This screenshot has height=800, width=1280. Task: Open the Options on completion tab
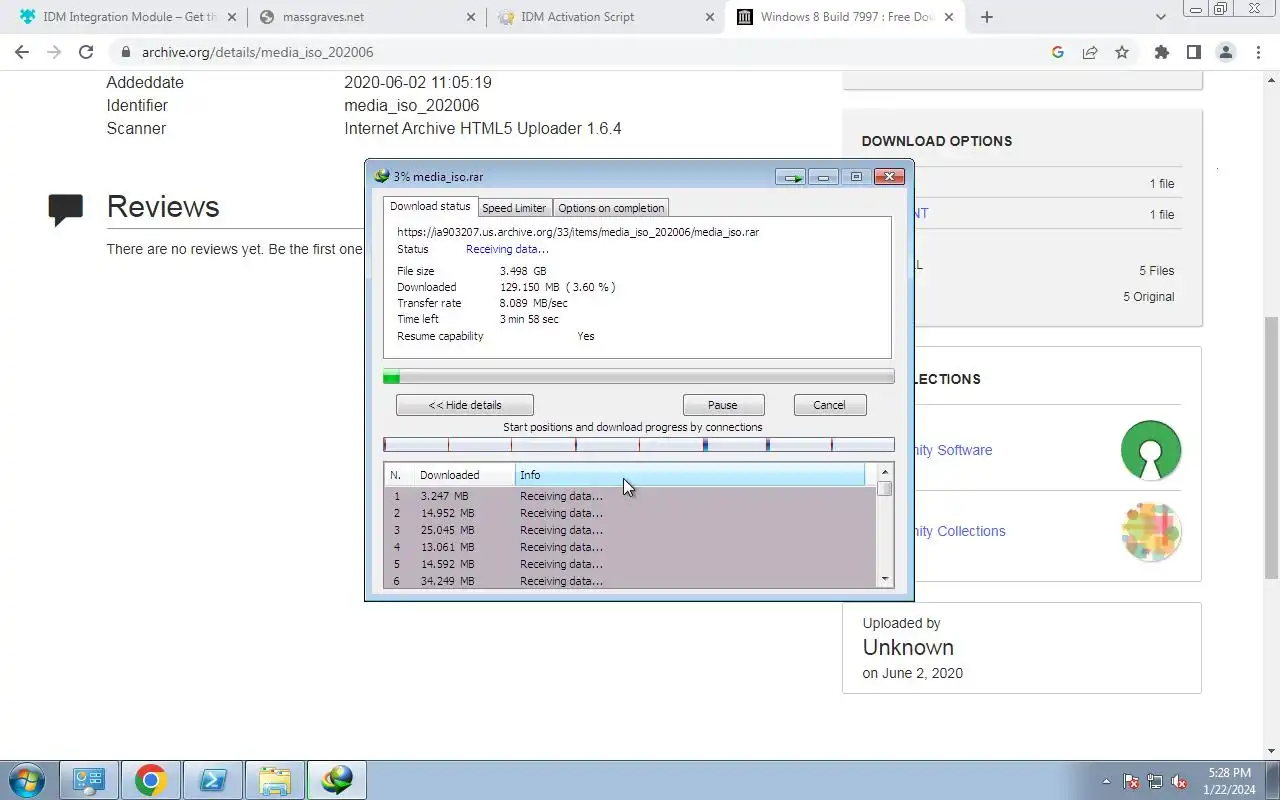(611, 208)
